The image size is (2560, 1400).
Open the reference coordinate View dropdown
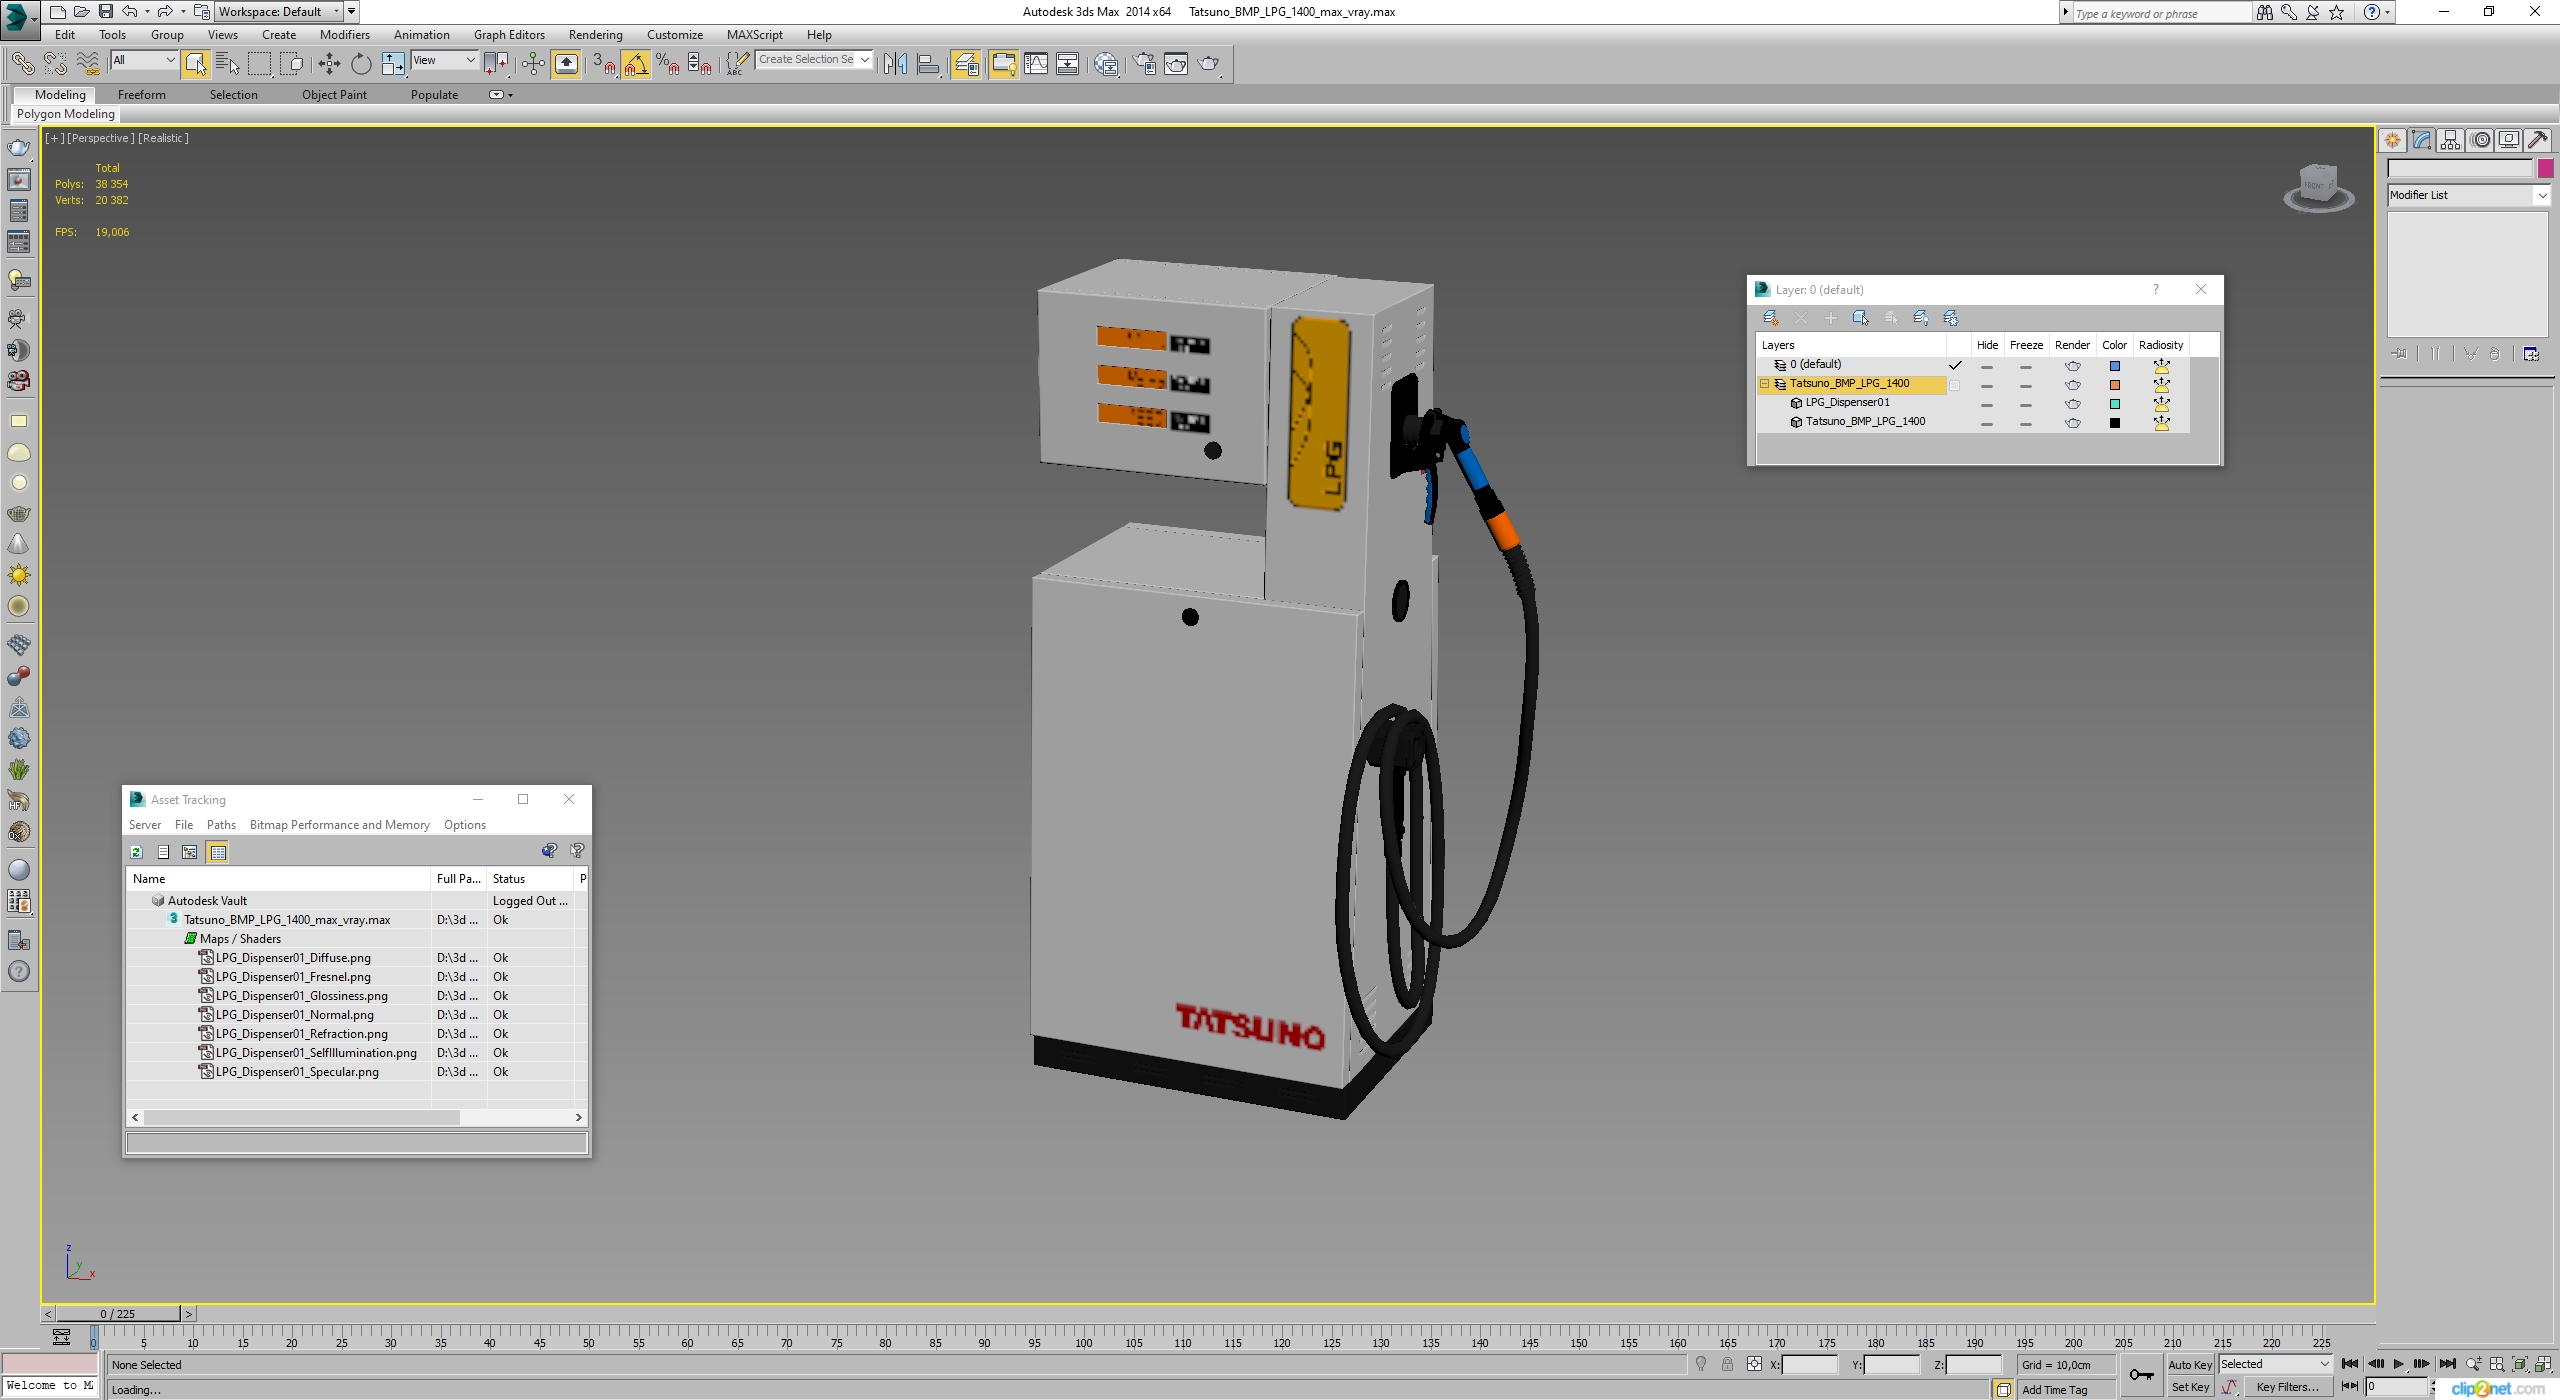444,60
